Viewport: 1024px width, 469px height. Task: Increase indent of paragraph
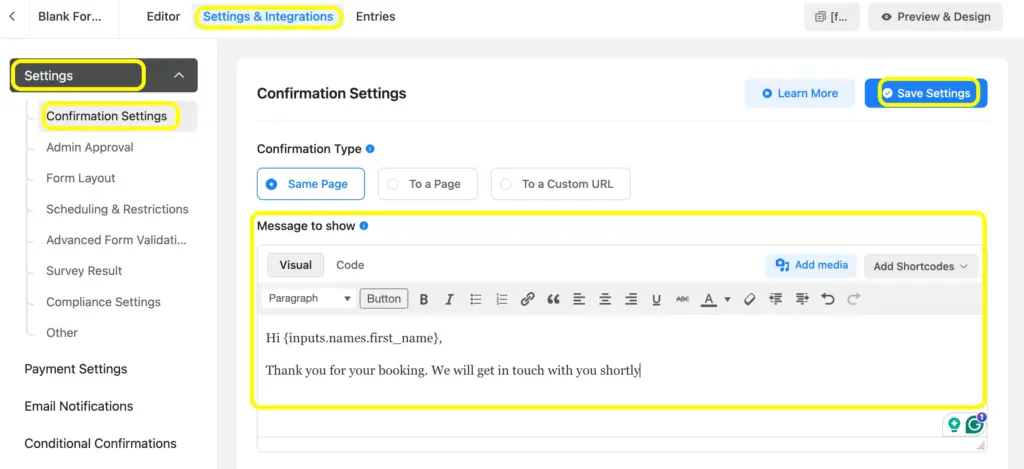click(x=802, y=299)
